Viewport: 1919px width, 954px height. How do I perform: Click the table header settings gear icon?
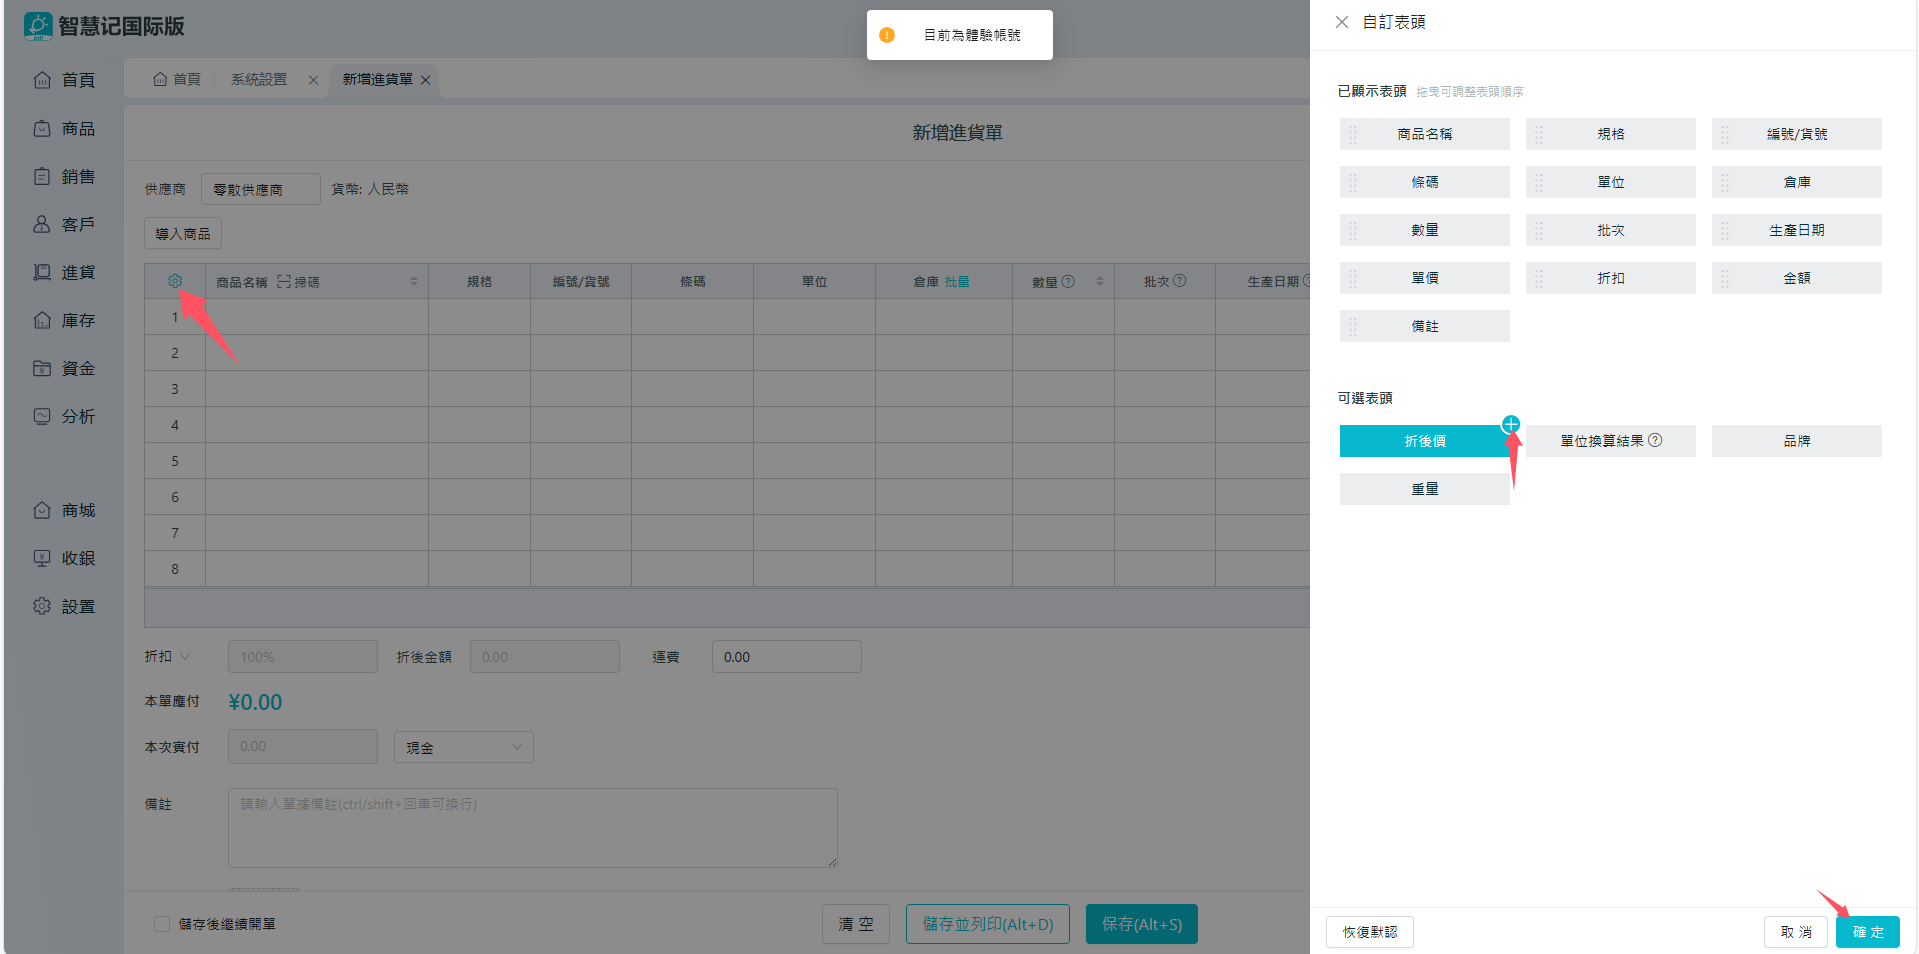[175, 281]
